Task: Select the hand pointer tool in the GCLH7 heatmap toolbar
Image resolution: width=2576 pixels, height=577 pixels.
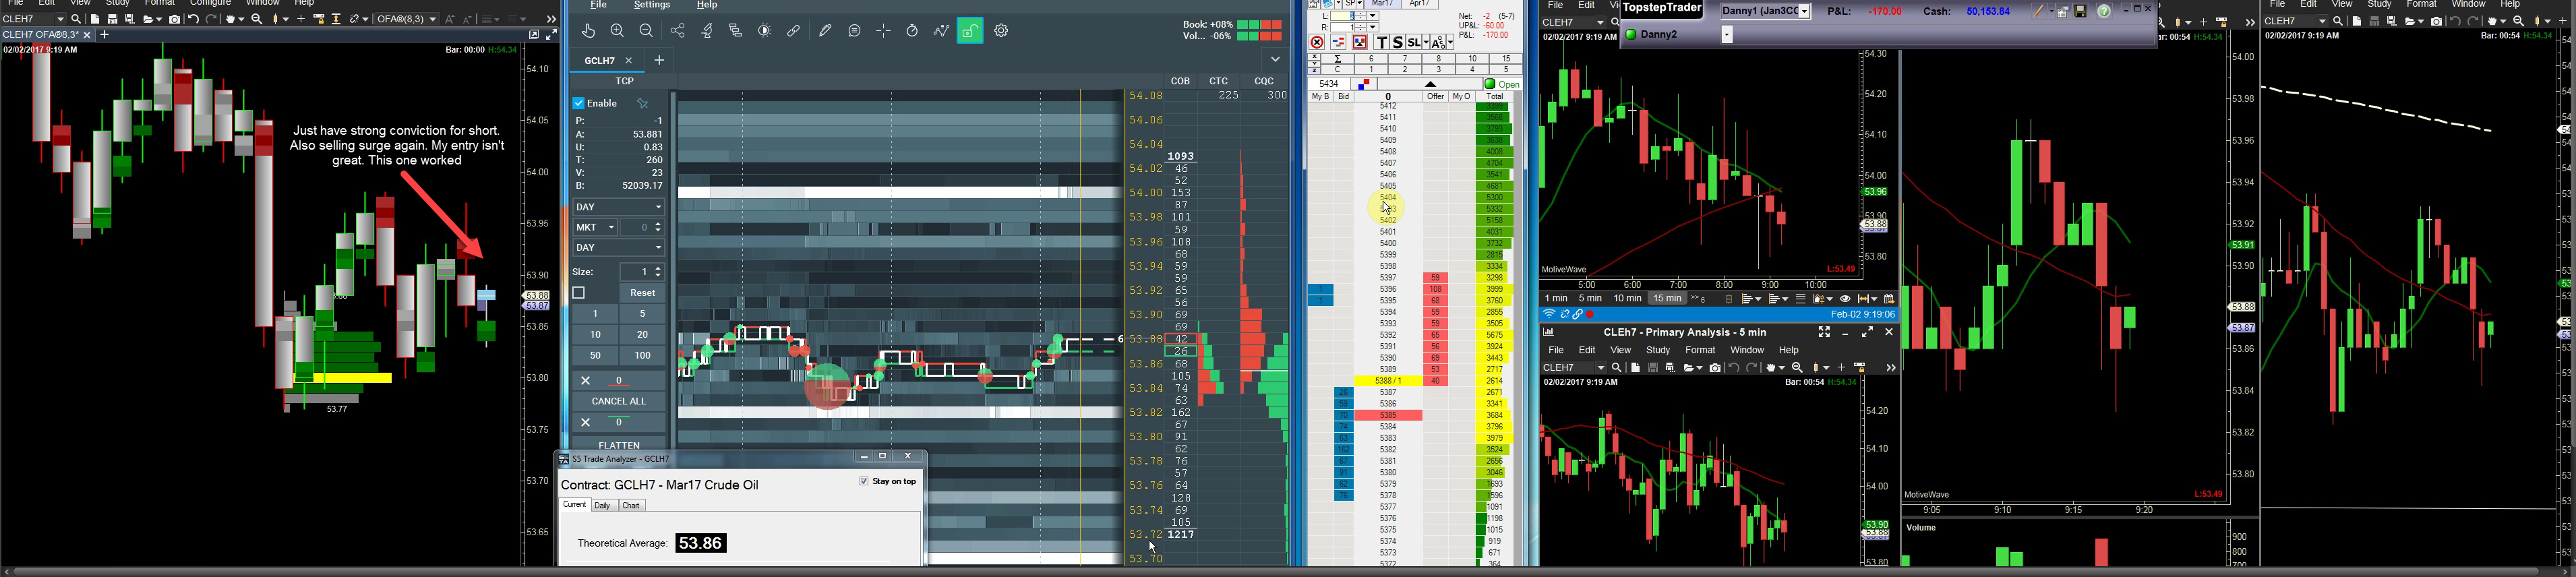Action: point(589,31)
